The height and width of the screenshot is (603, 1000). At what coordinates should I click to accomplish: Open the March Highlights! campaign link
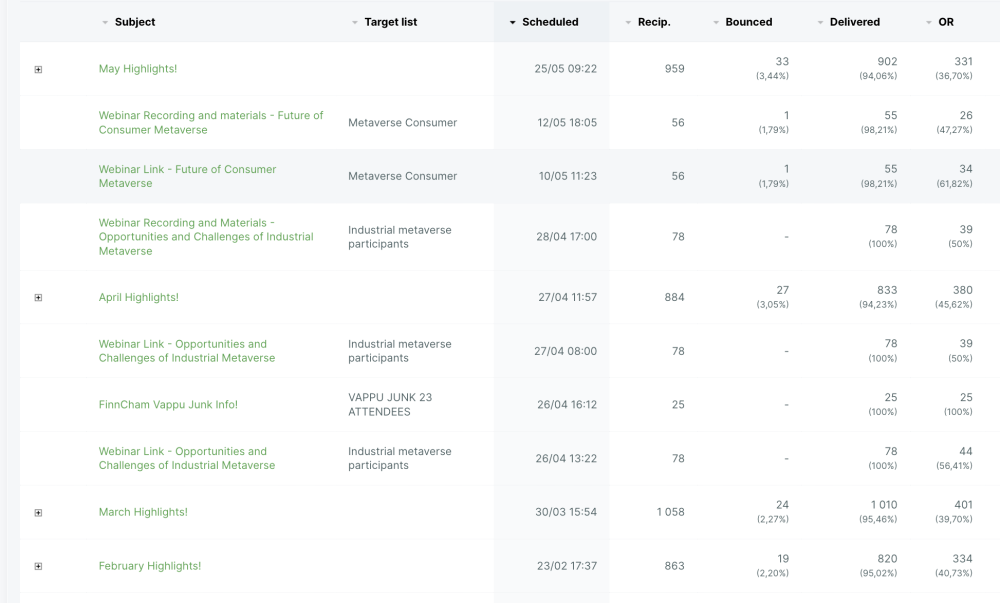[143, 512]
